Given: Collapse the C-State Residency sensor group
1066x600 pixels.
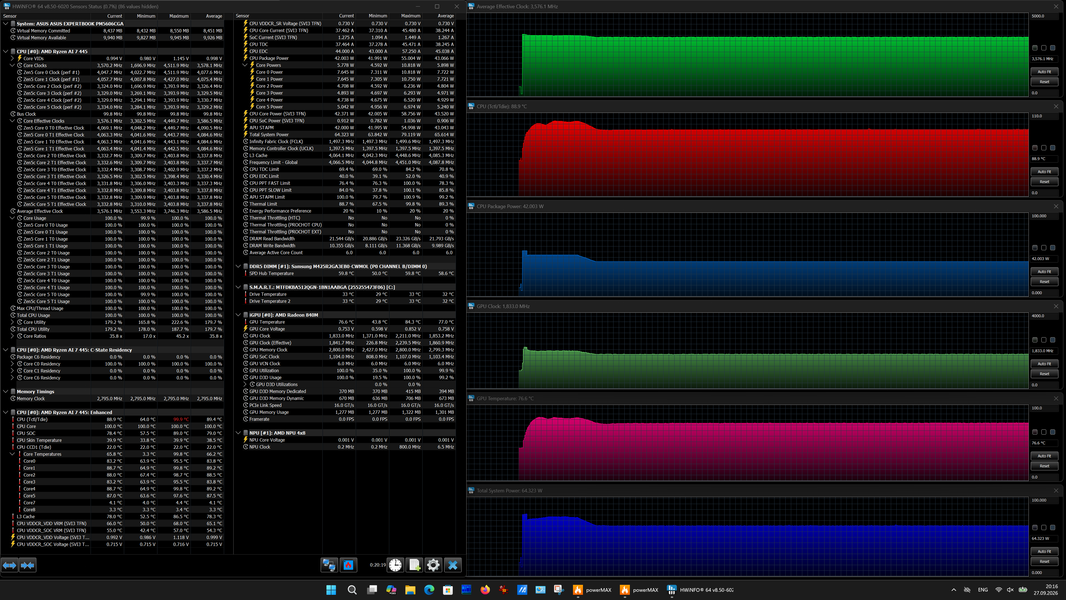Looking at the screenshot, I should click(x=5, y=350).
